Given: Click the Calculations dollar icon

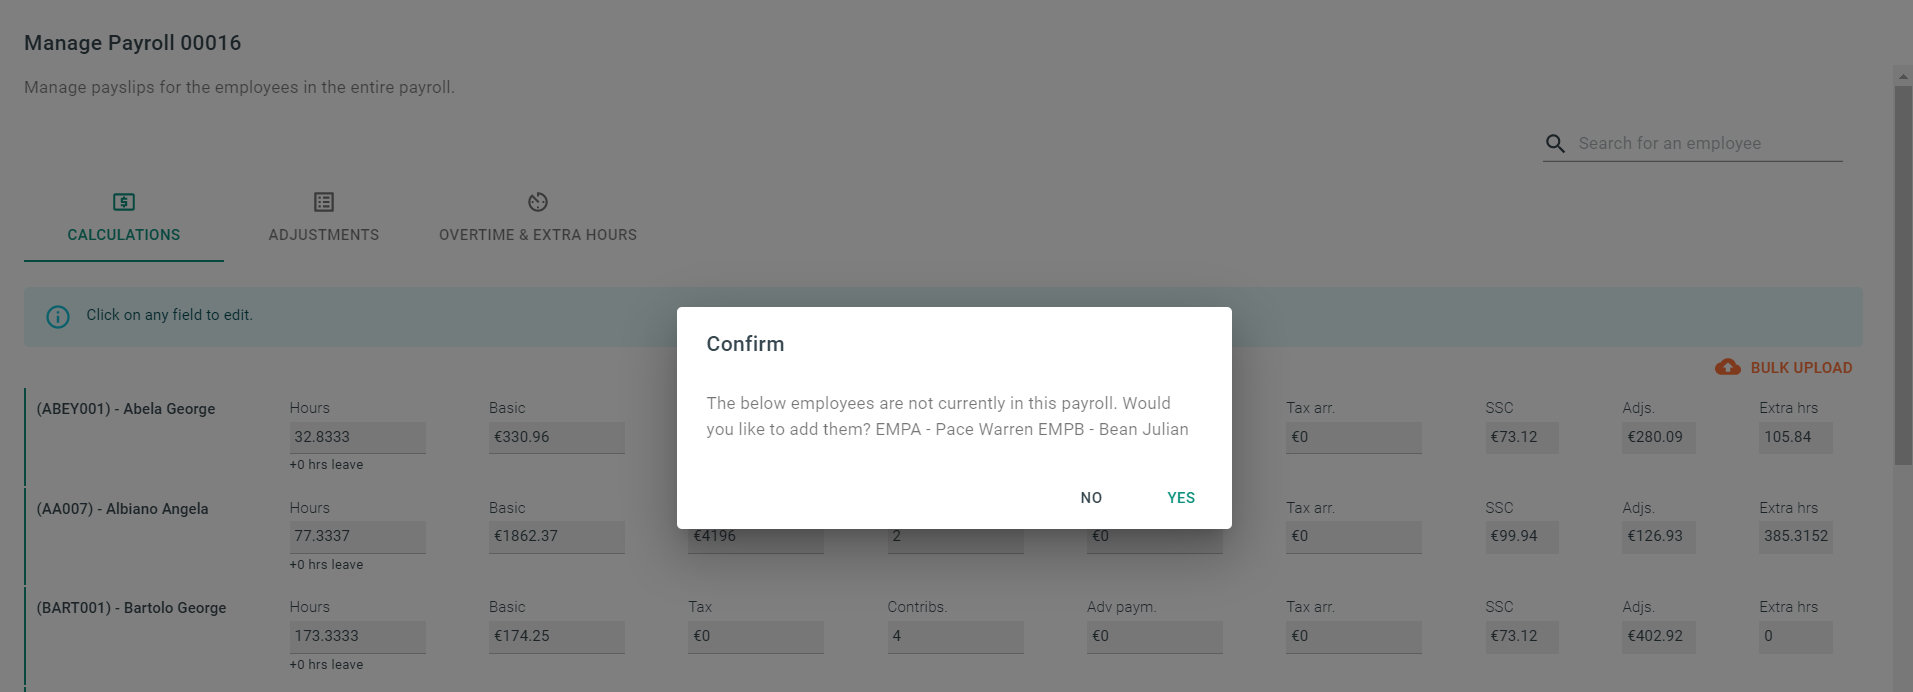Looking at the screenshot, I should point(124,202).
